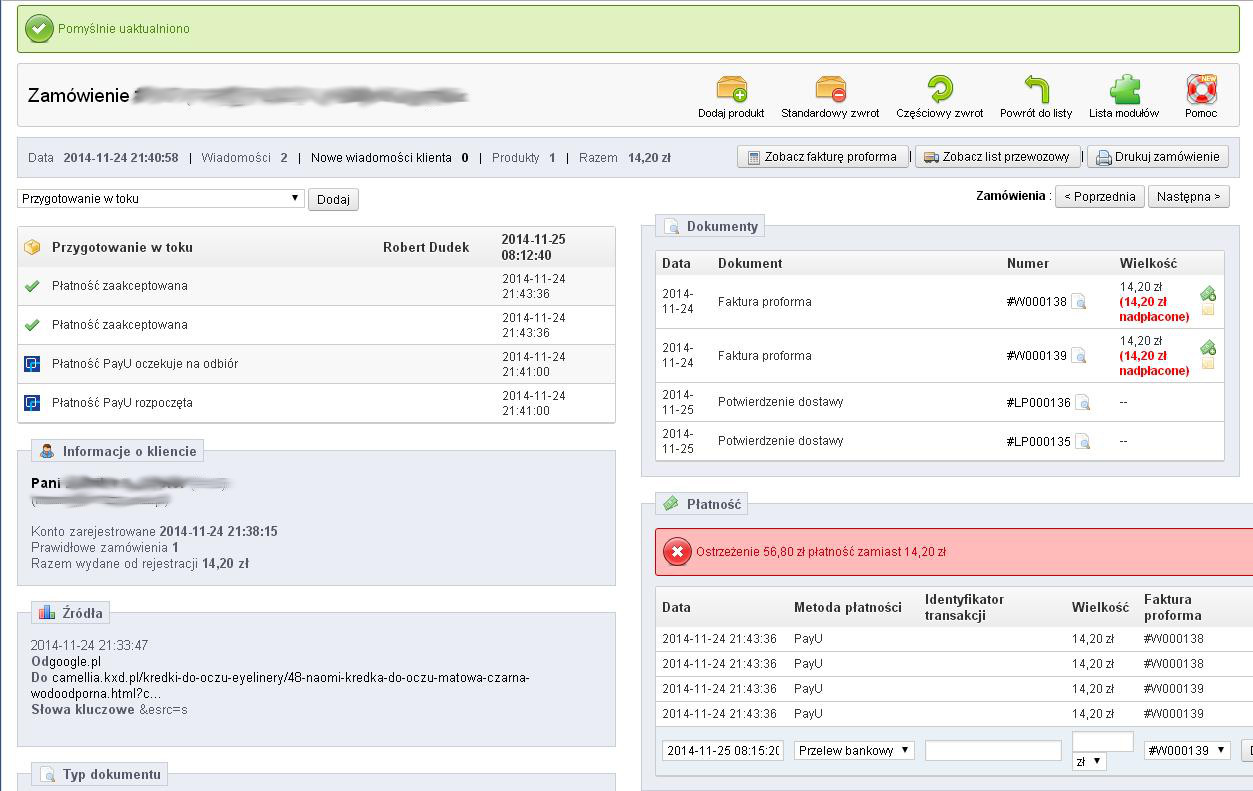The width and height of the screenshot is (1253, 791).
Task: Click Metoda płatności column header
Action: click(x=848, y=607)
